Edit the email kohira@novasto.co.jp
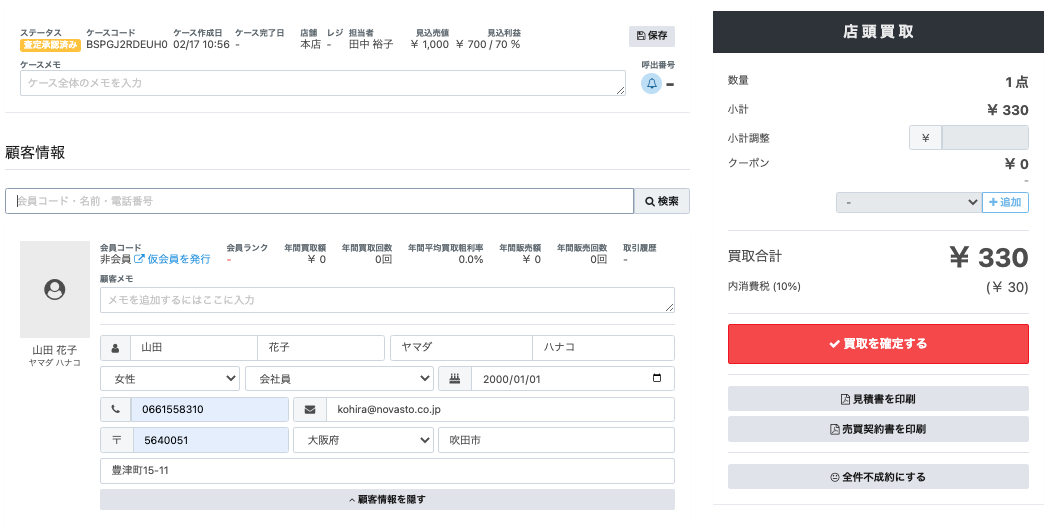This screenshot has width=1054, height=525. 500,409
